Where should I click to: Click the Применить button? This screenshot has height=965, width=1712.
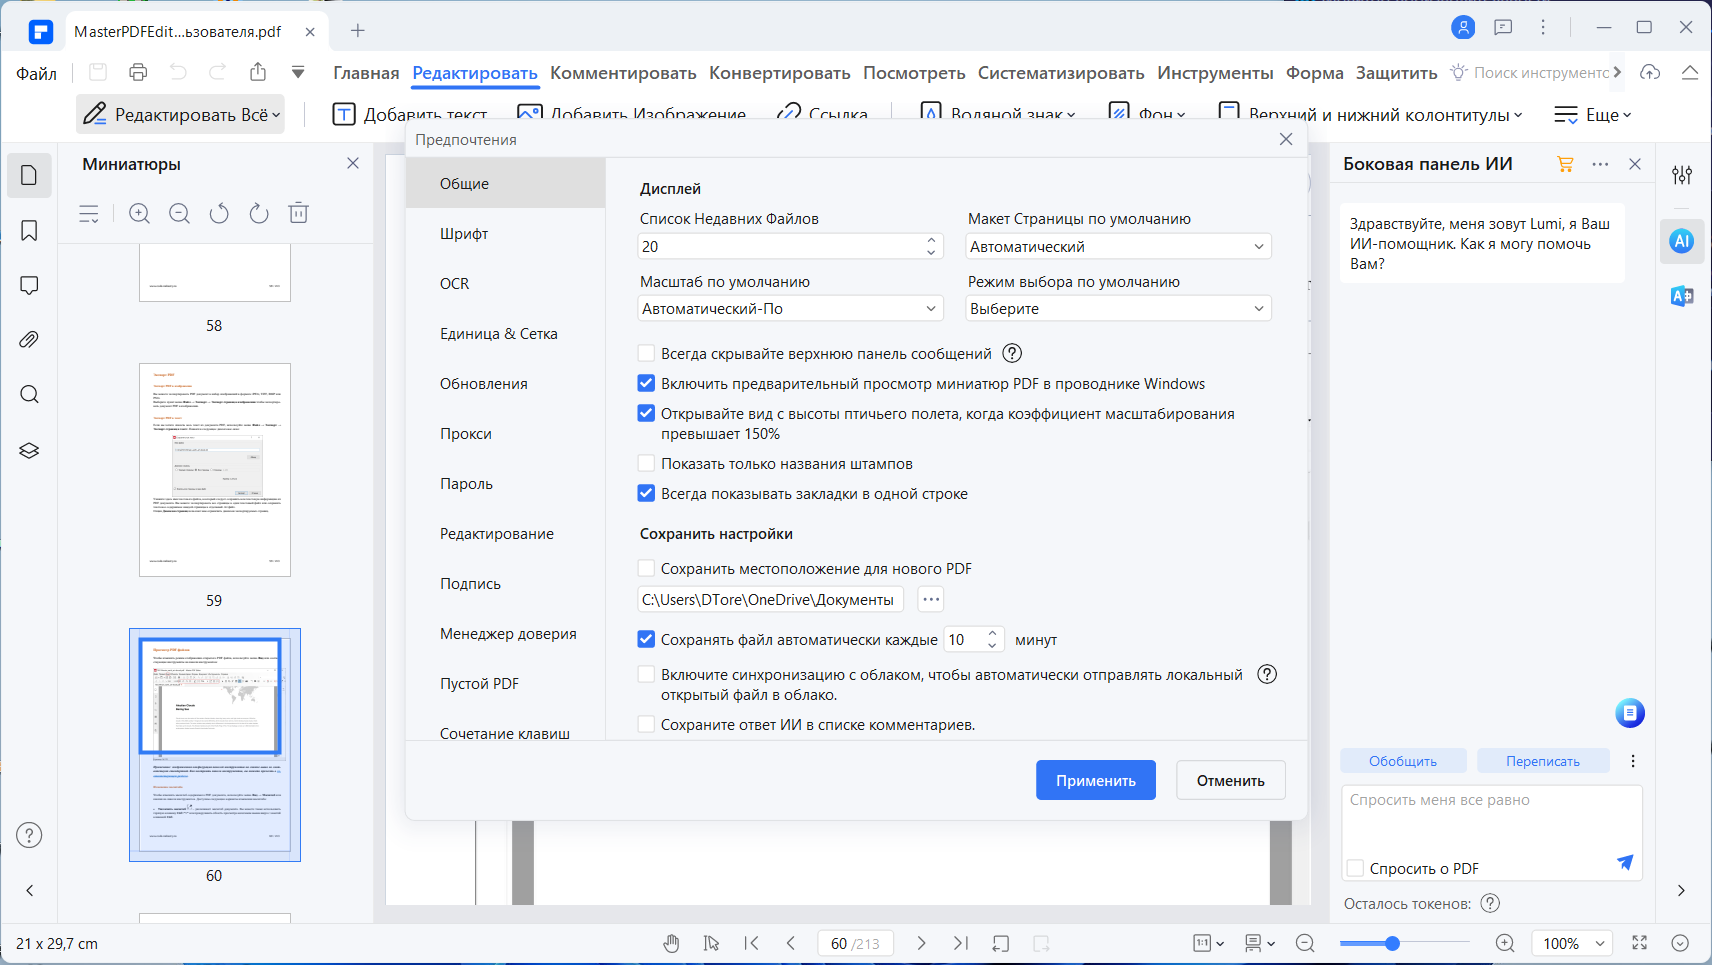click(x=1096, y=780)
